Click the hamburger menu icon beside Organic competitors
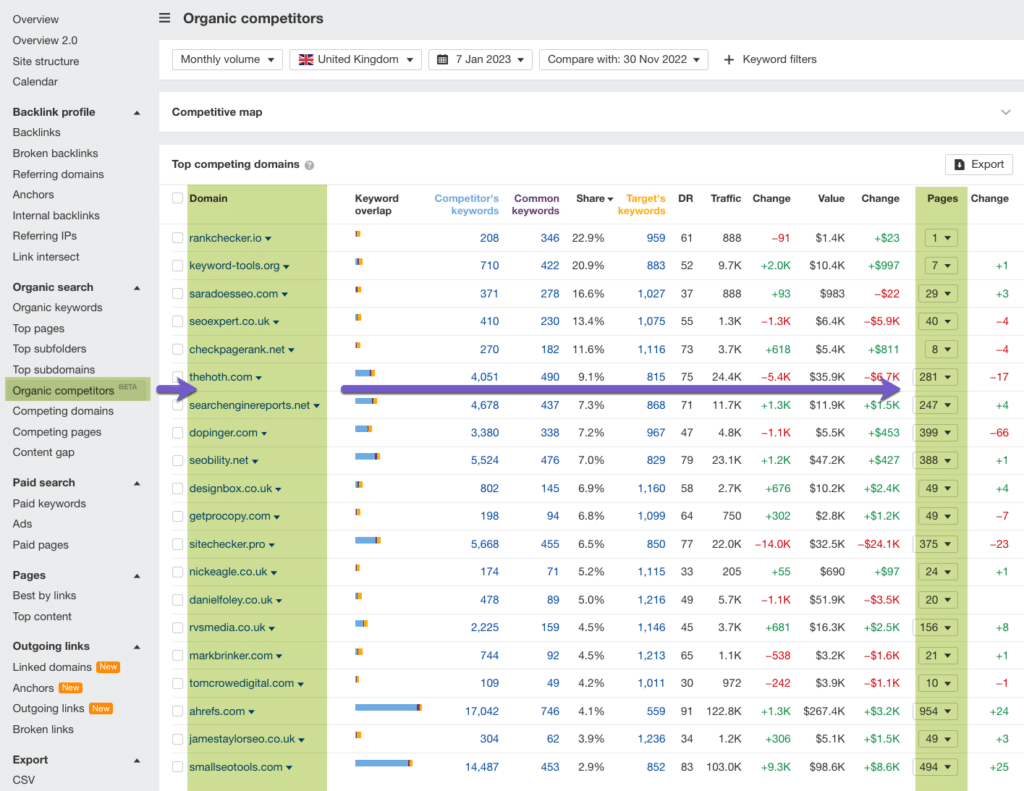The width and height of the screenshot is (1024, 791). [x=165, y=18]
